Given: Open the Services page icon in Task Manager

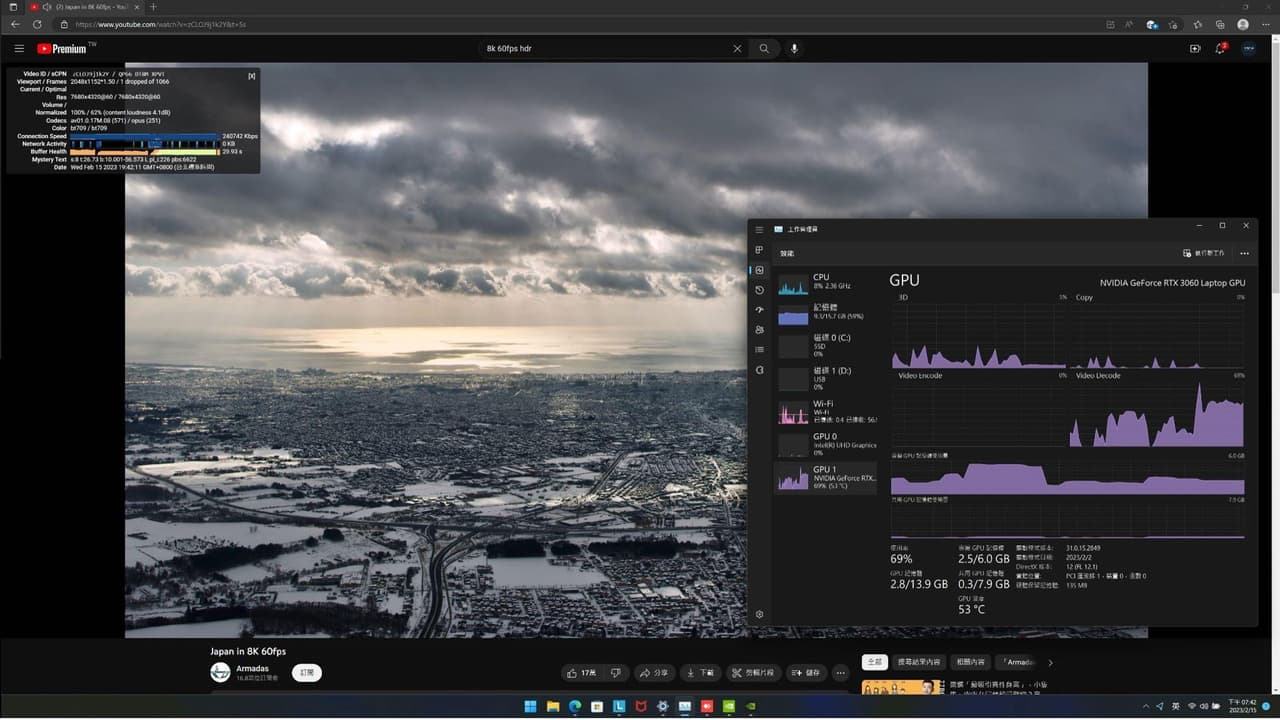Looking at the screenshot, I should (x=759, y=370).
